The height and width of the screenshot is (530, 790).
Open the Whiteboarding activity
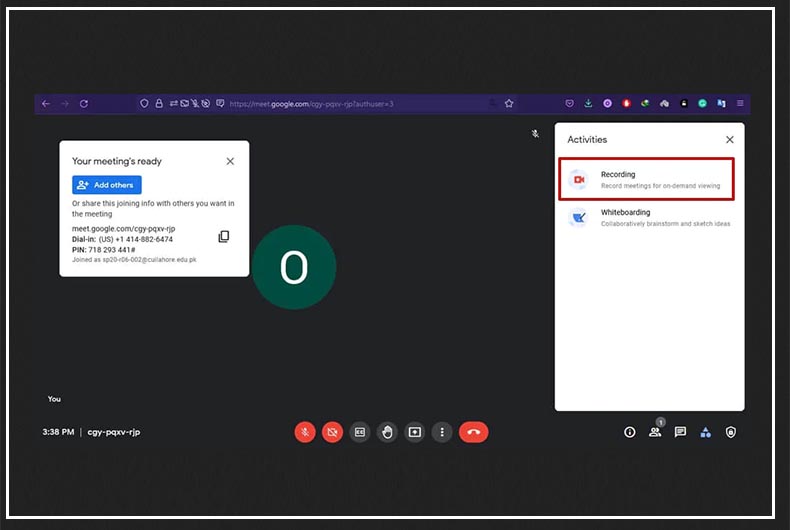click(x=649, y=218)
